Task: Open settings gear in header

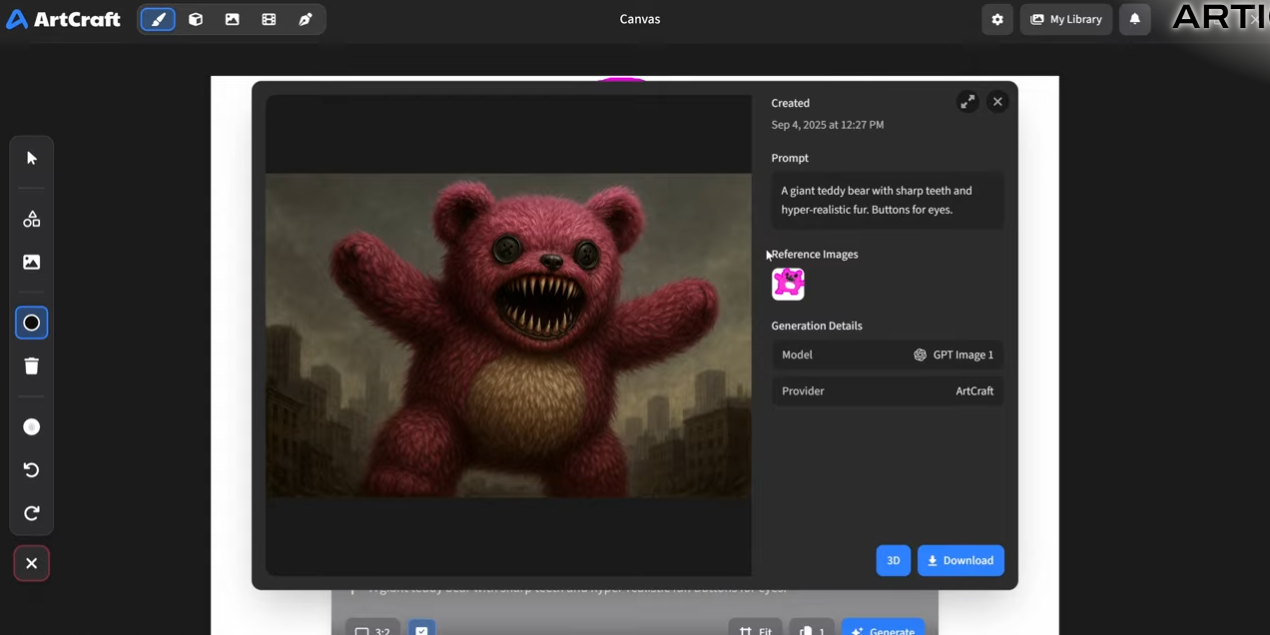Action: pos(997,19)
